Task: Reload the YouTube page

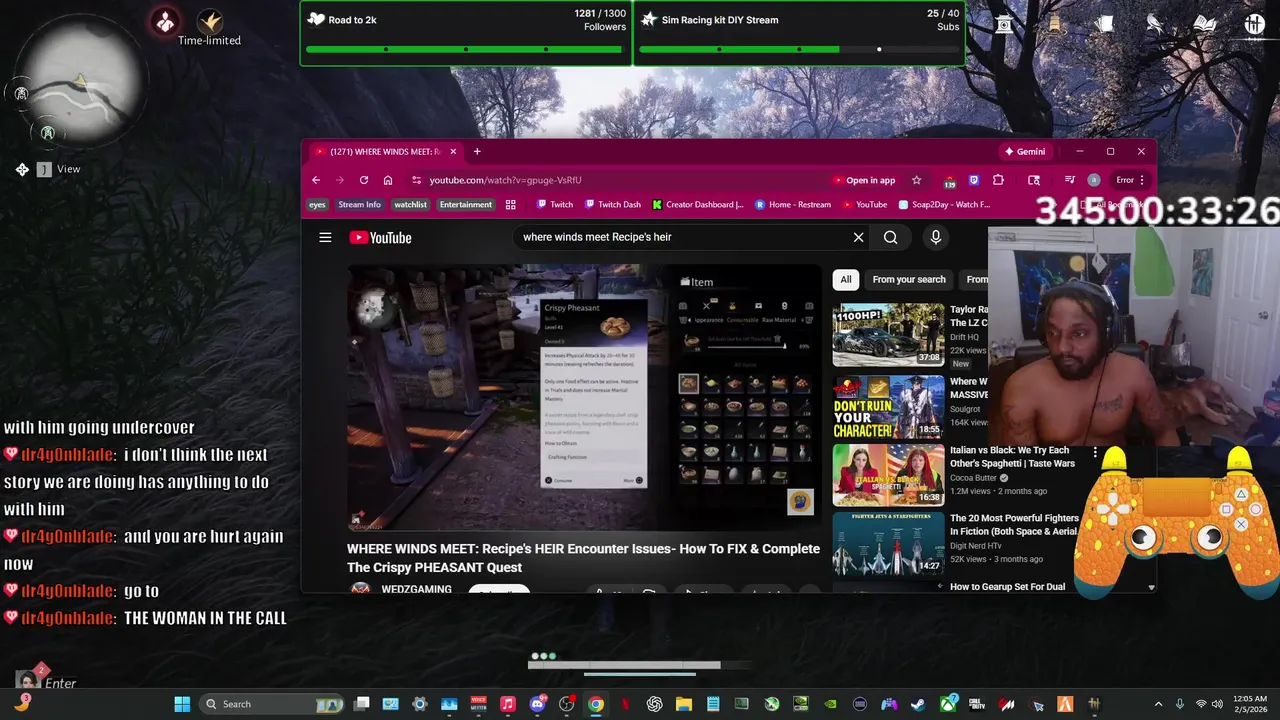Action: (x=364, y=180)
